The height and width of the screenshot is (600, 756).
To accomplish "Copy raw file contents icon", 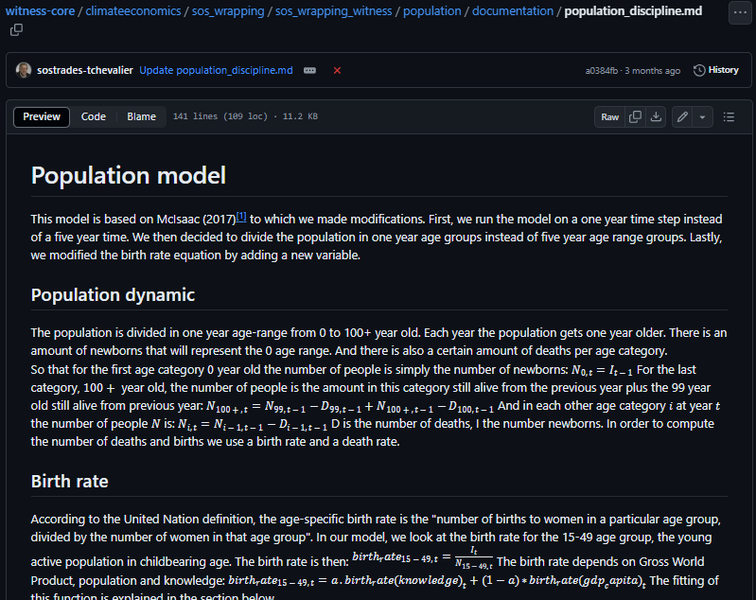I will point(635,117).
